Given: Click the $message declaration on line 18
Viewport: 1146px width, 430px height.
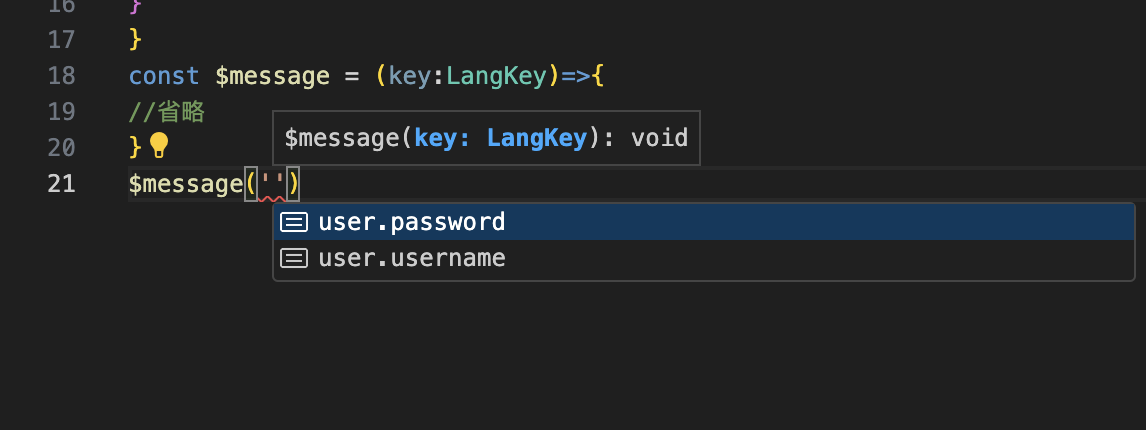Looking at the screenshot, I should point(272,76).
